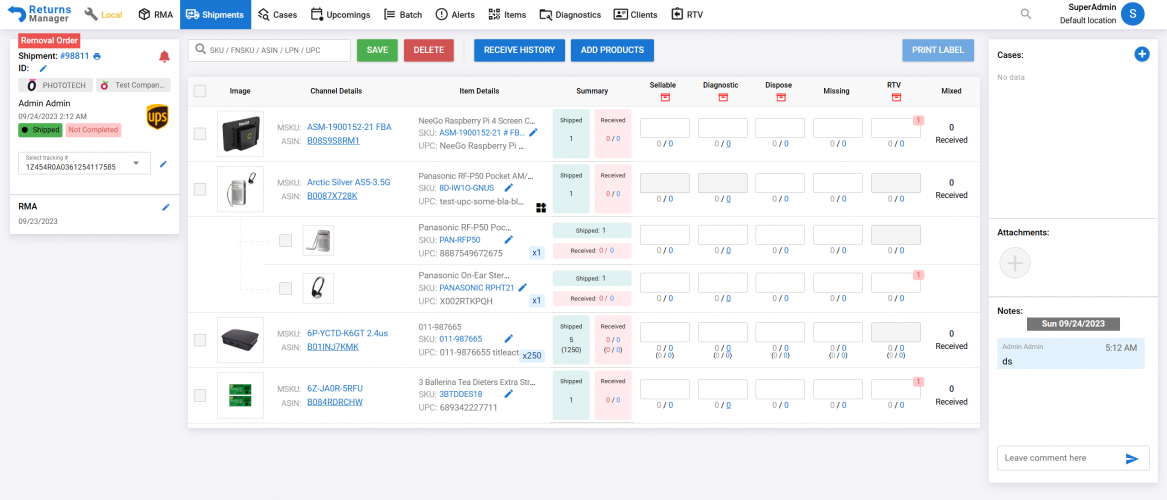
Task: Click the Raspberry Pi screen product thumbnail
Action: pyautogui.click(x=240, y=134)
